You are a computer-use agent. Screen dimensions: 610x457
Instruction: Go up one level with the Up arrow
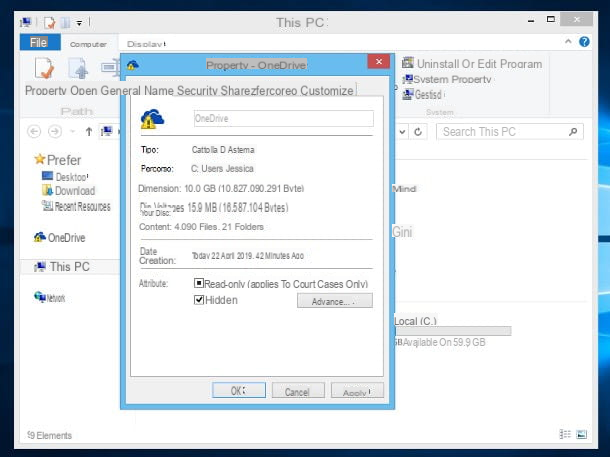pyautogui.click(x=89, y=131)
